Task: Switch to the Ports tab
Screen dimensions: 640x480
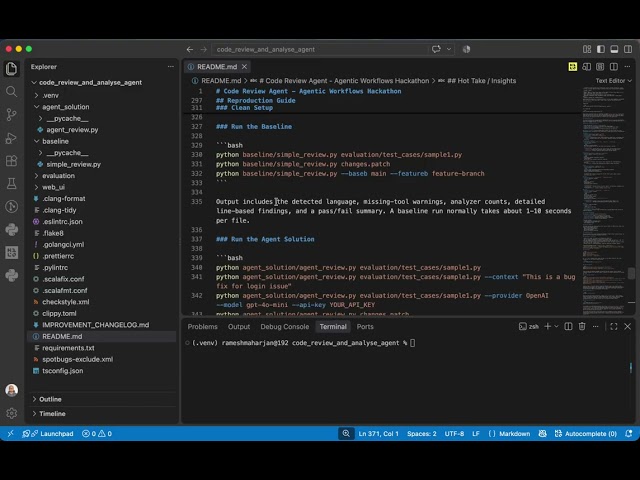Action: [x=365, y=327]
